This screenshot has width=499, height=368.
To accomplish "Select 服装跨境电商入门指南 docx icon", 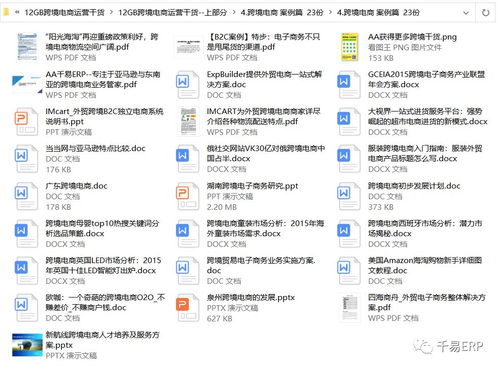I will [349, 159].
